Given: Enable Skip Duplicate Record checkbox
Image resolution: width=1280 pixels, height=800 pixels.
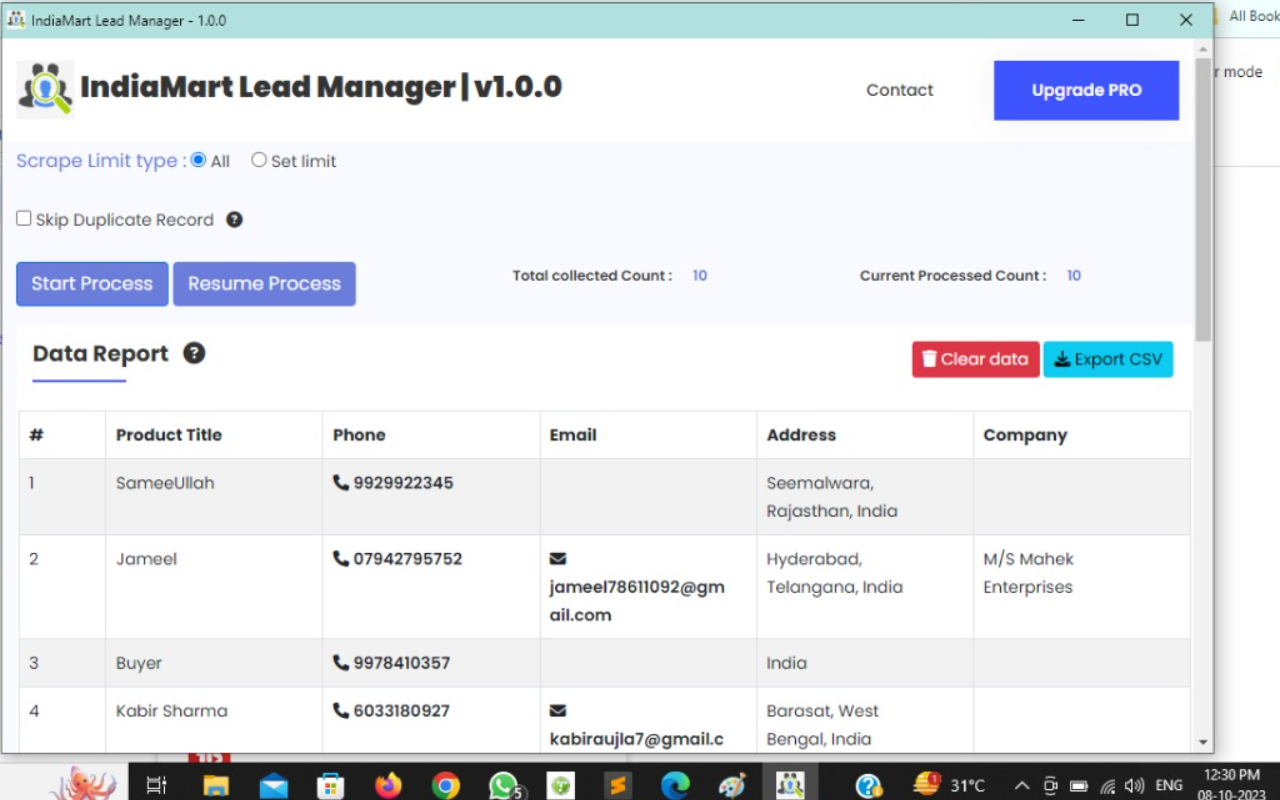Looking at the screenshot, I should pyautogui.click(x=24, y=218).
